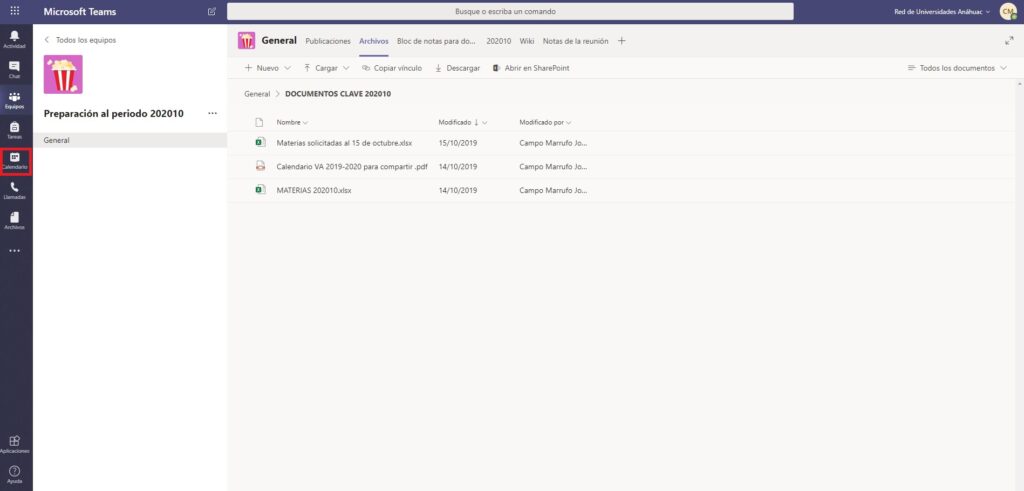1024x491 pixels.
Task: Open Llamadas phone icon
Action: pyautogui.click(x=15, y=189)
